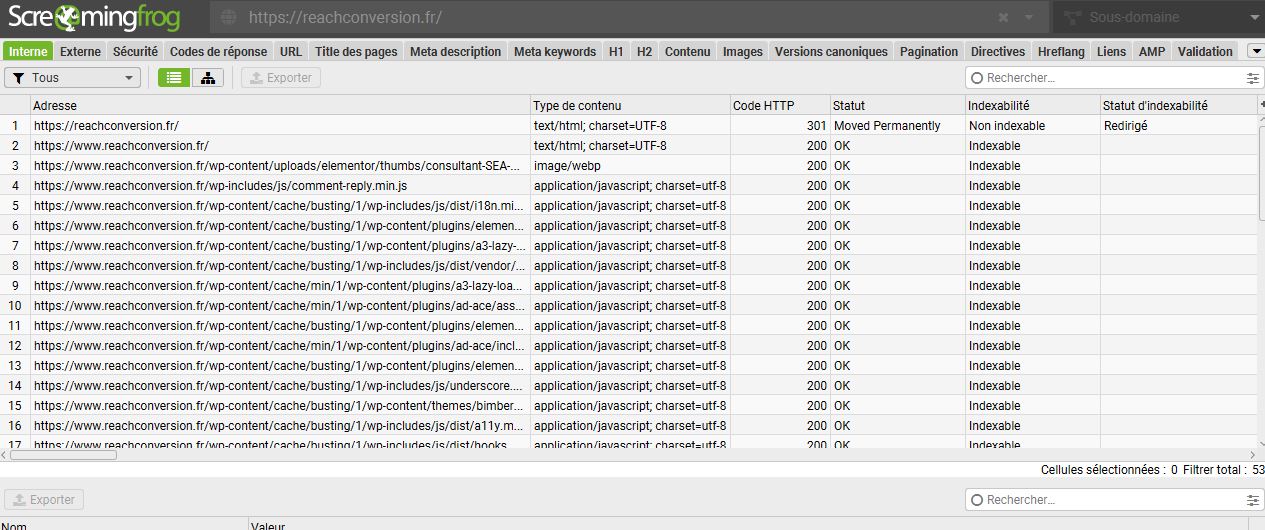Select the Versions canoniques tab
The height and width of the screenshot is (530, 1265).
(830, 52)
